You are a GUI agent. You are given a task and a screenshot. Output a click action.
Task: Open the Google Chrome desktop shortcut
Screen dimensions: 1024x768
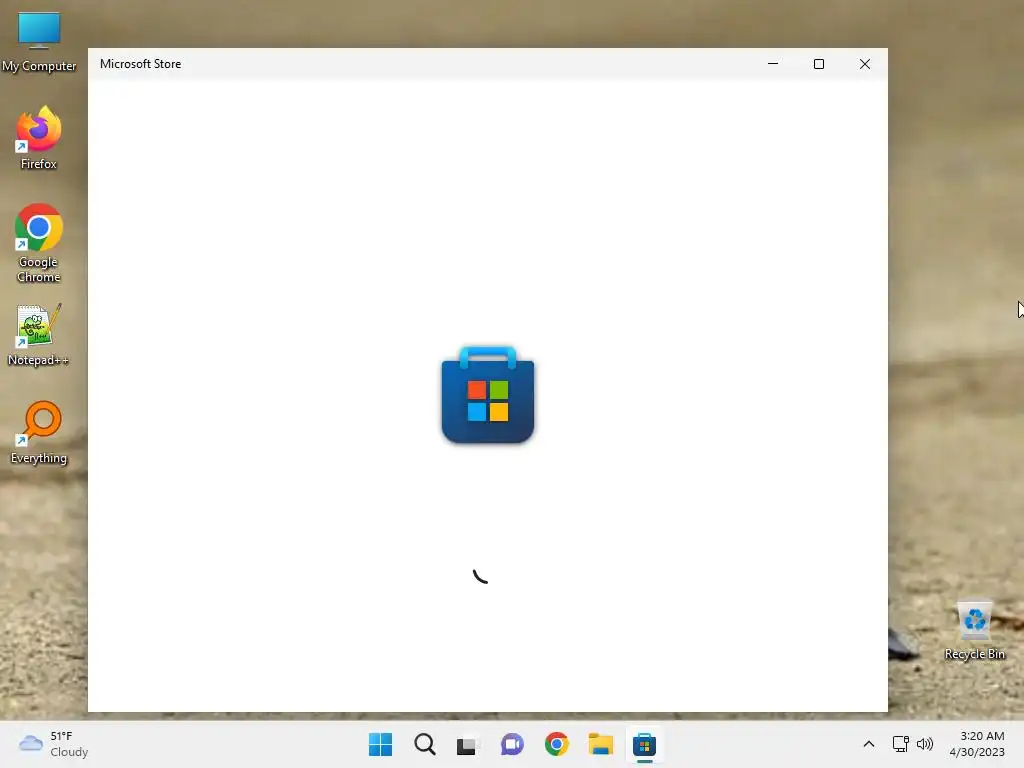39,243
